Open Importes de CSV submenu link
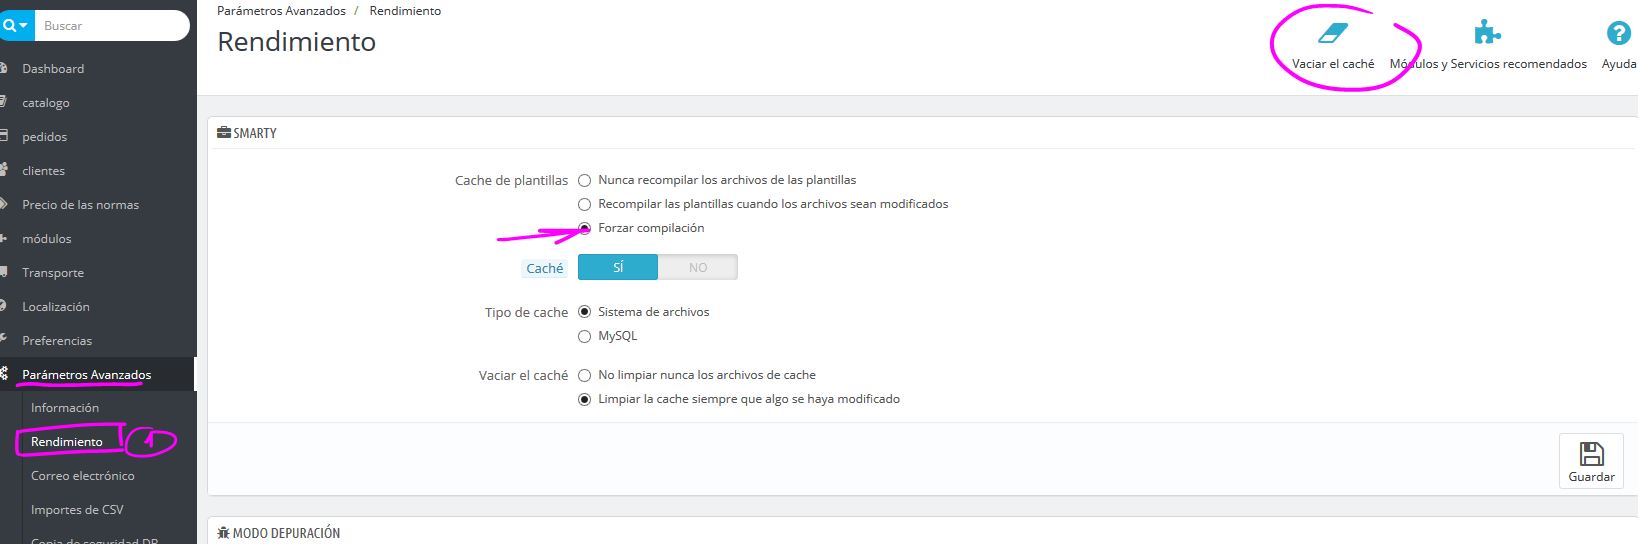1638x544 pixels. coord(77,510)
